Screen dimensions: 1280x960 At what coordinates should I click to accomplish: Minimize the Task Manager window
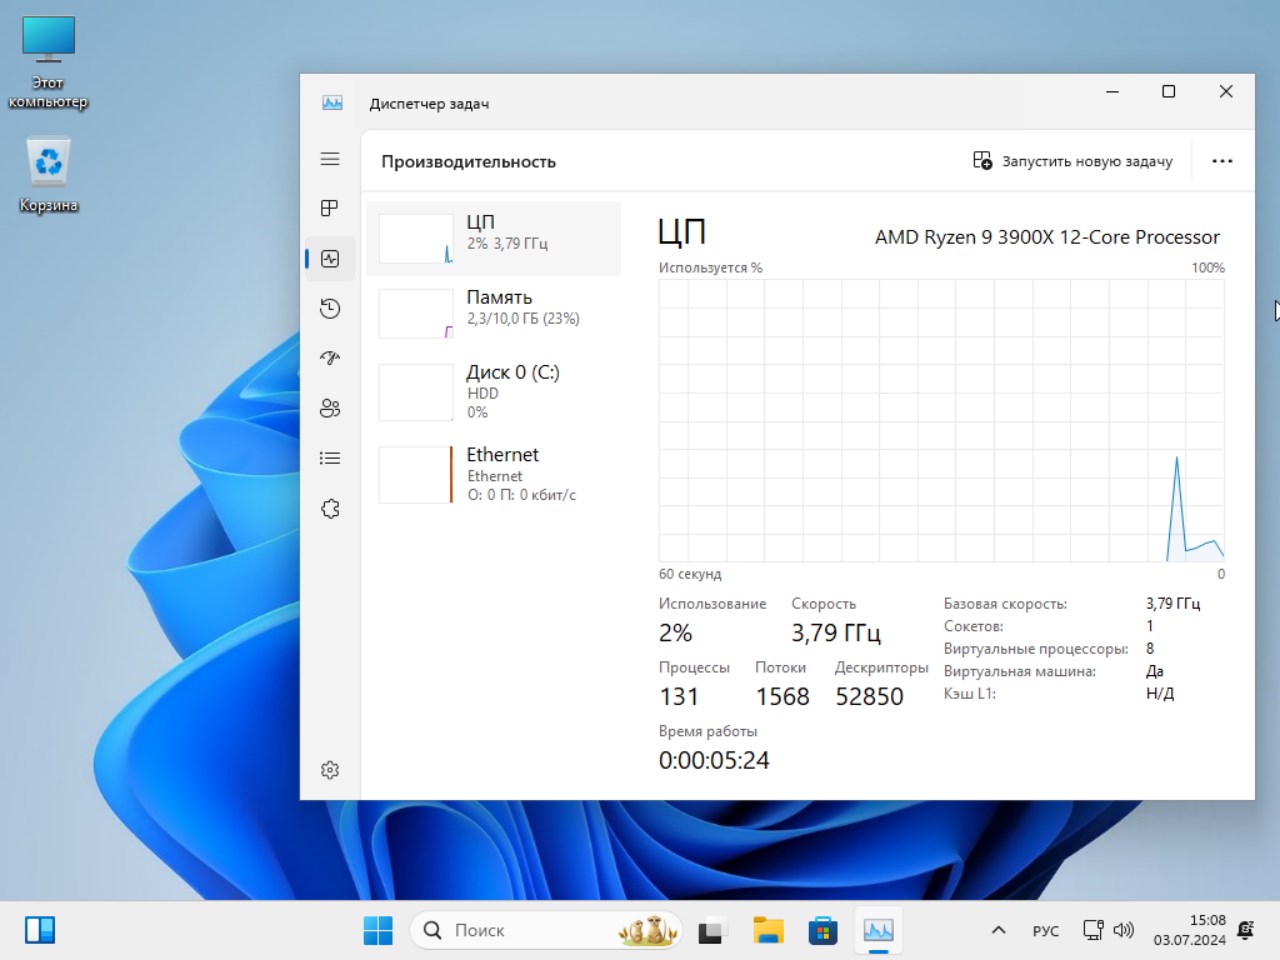pos(1112,91)
